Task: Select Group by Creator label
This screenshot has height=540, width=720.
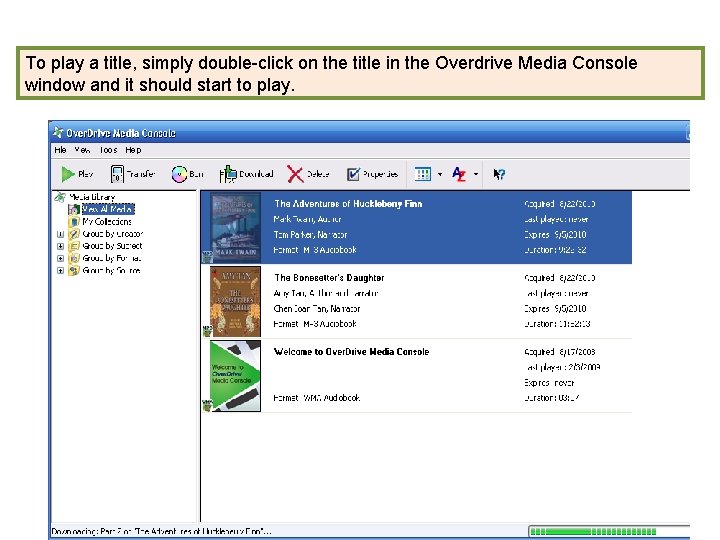Action: [112, 234]
